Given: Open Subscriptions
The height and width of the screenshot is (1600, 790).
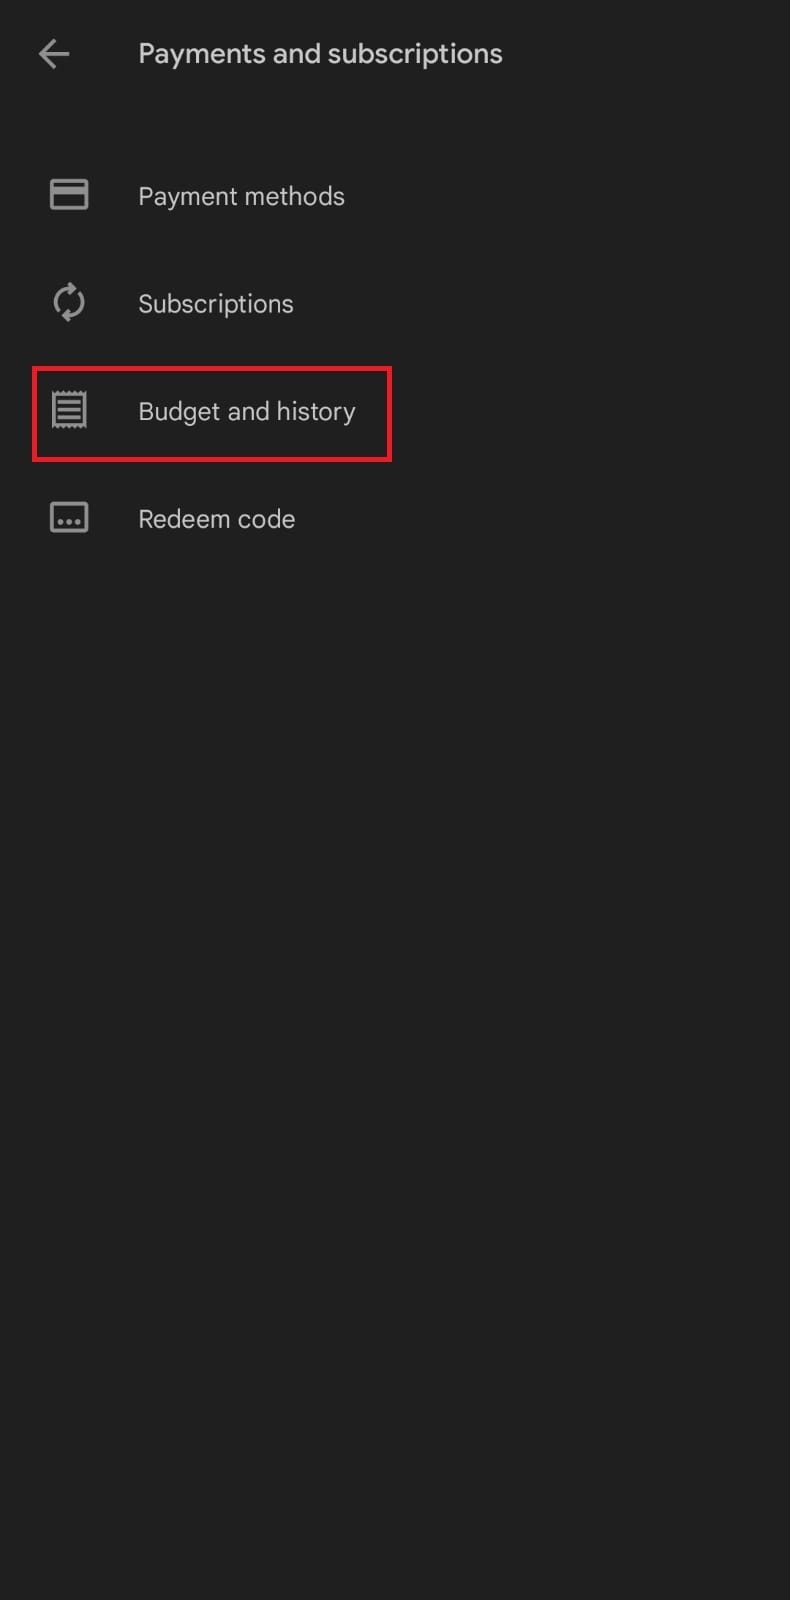Looking at the screenshot, I should click(395, 303).
